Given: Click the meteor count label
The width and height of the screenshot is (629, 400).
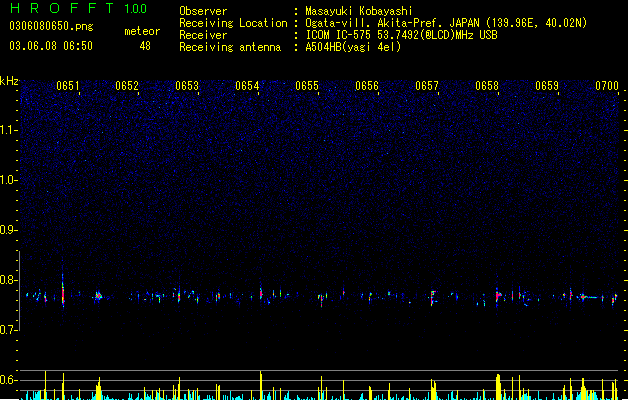Looking at the screenshot, I should tap(142, 31).
